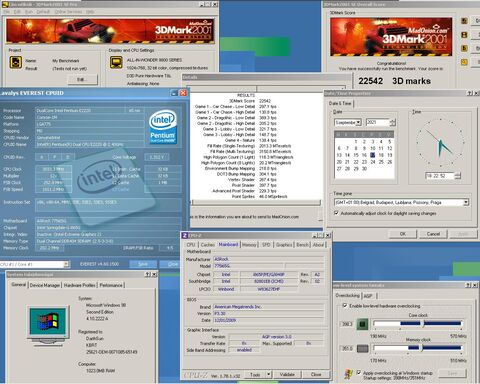Click the 3DMark2001 title bar application icon
This screenshot has height=384, width=480.
point(5,4)
